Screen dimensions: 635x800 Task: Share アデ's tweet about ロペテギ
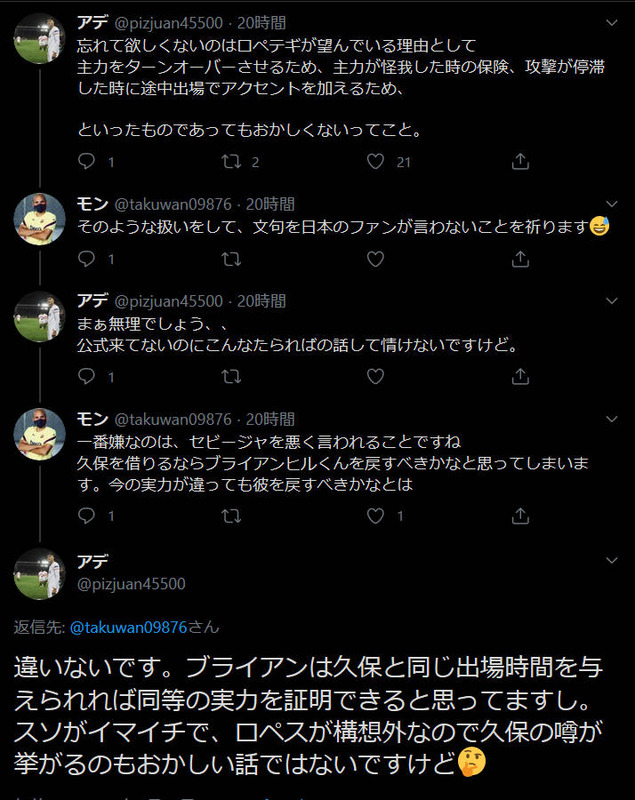(x=519, y=159)
